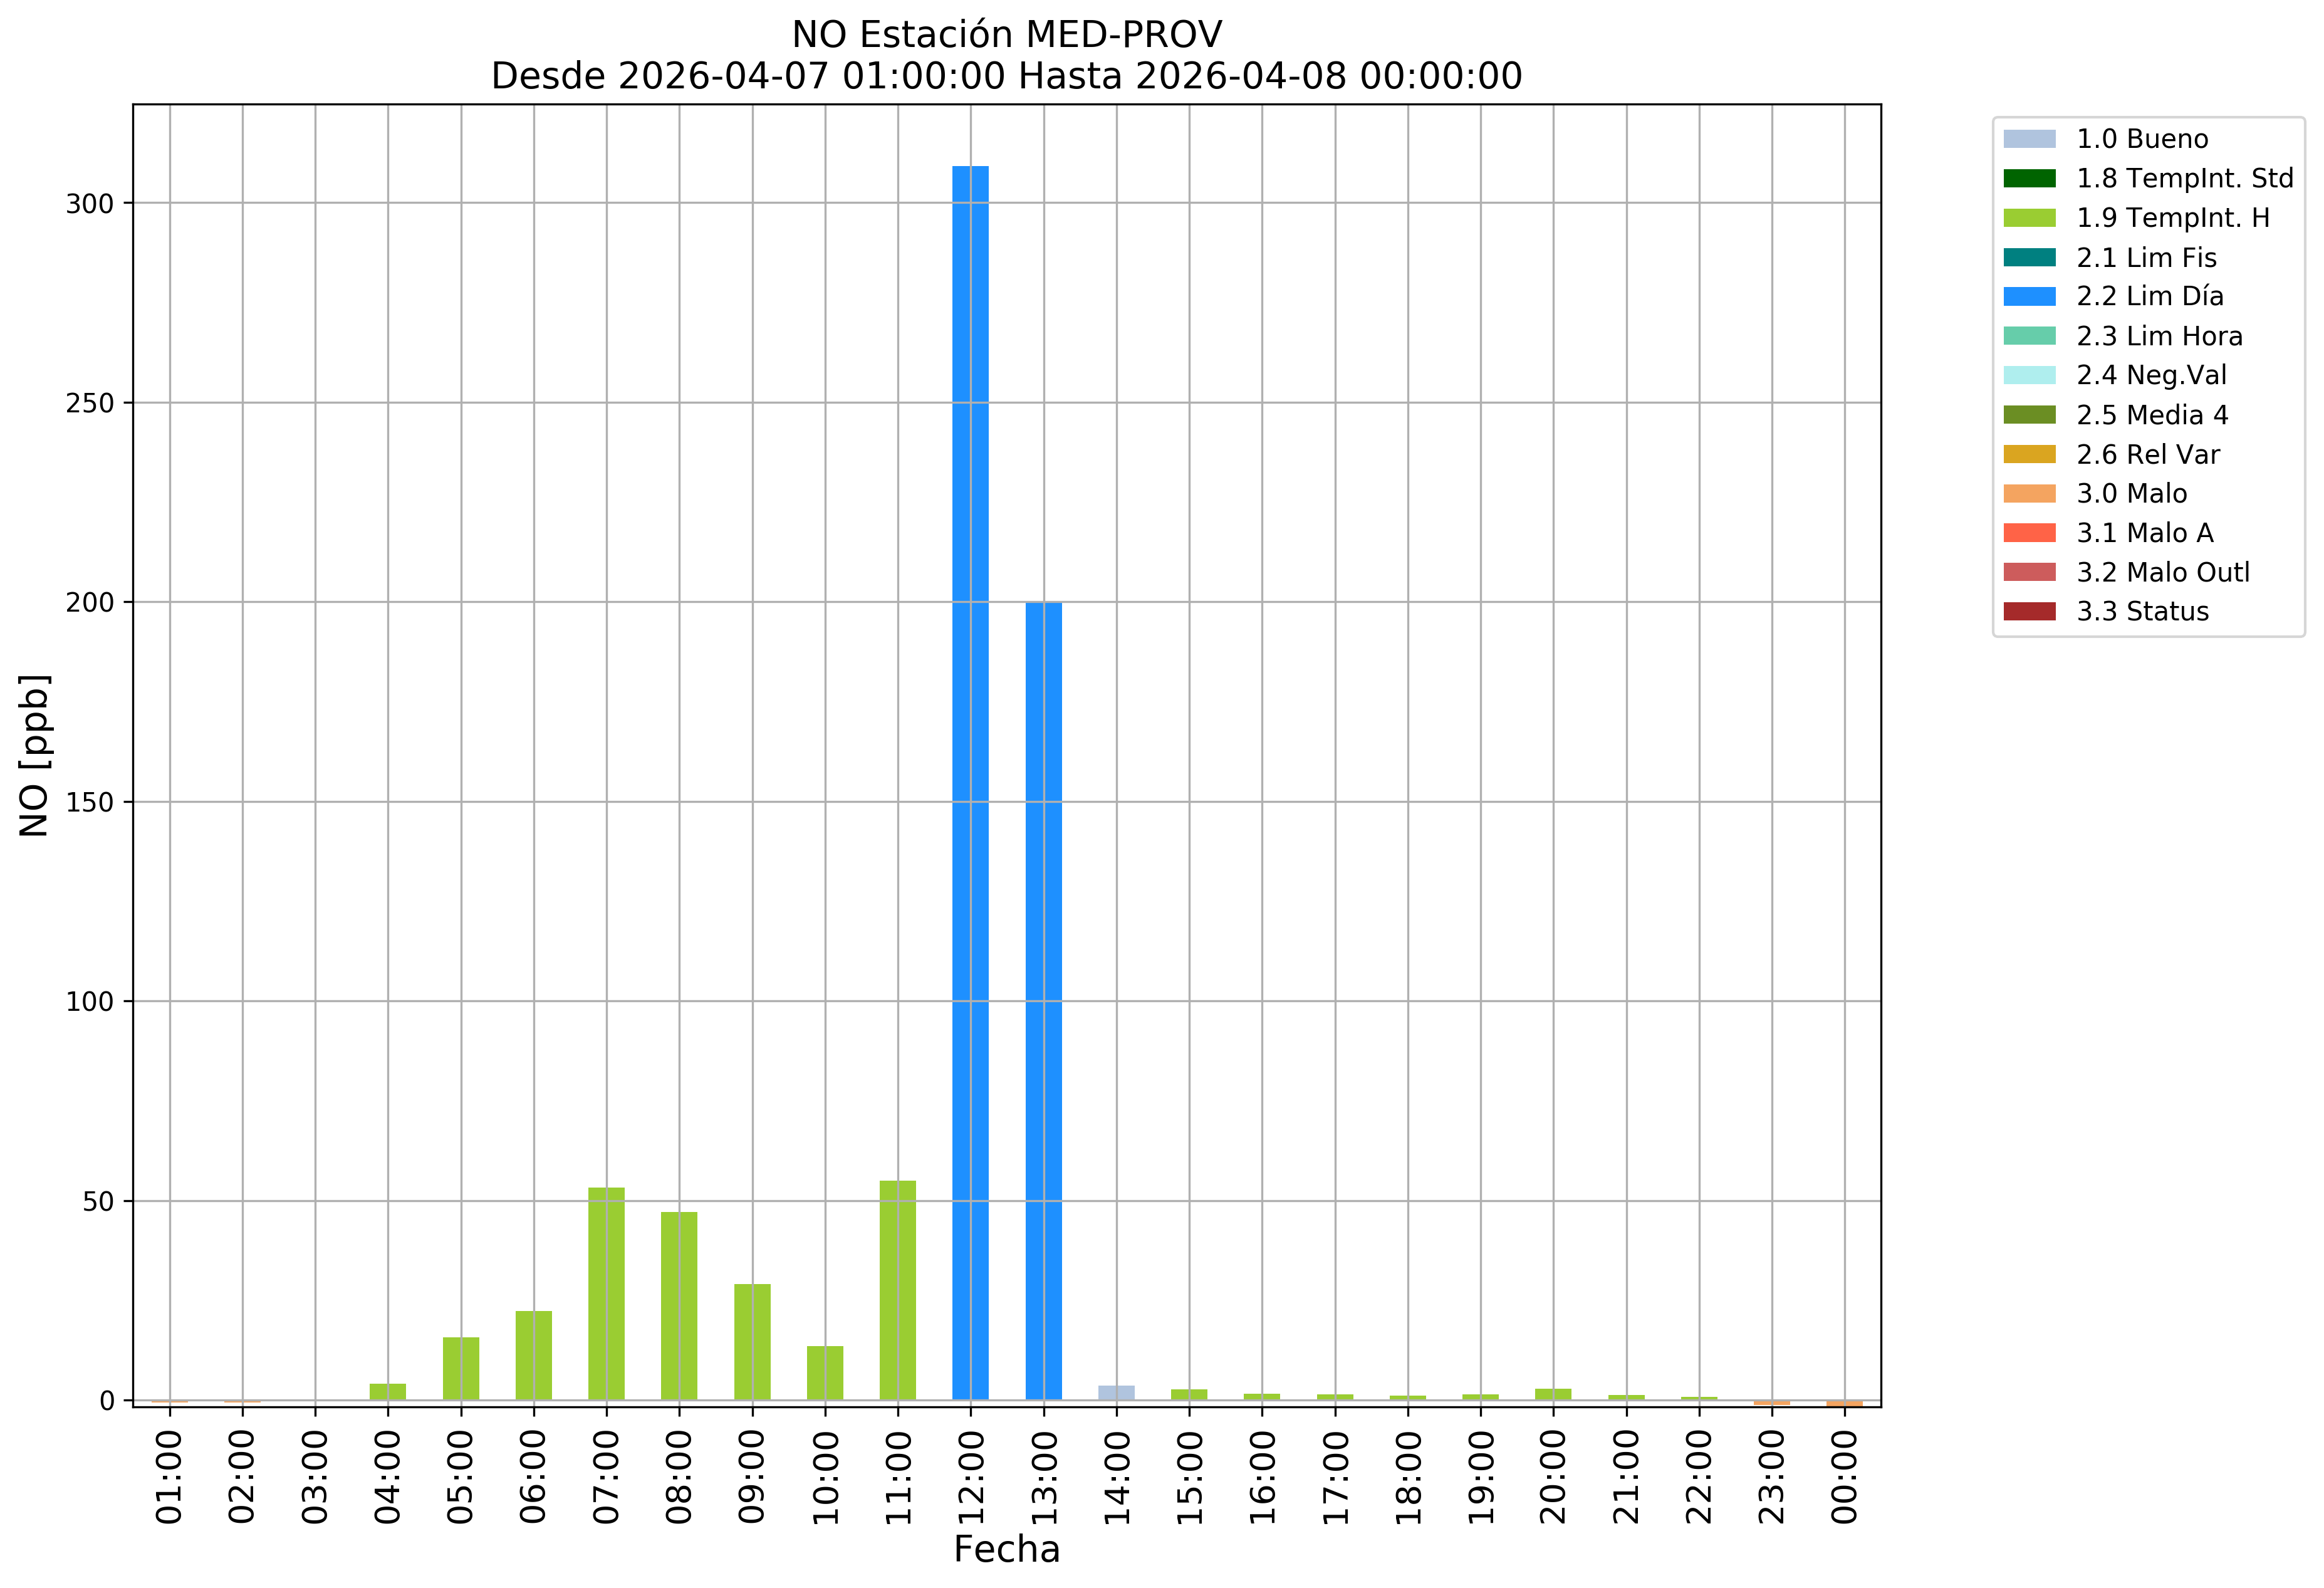Click the 1.9 TempInt. H legend swatch
Screen dimensions: 2324x1588
(x=2029, y=218)
